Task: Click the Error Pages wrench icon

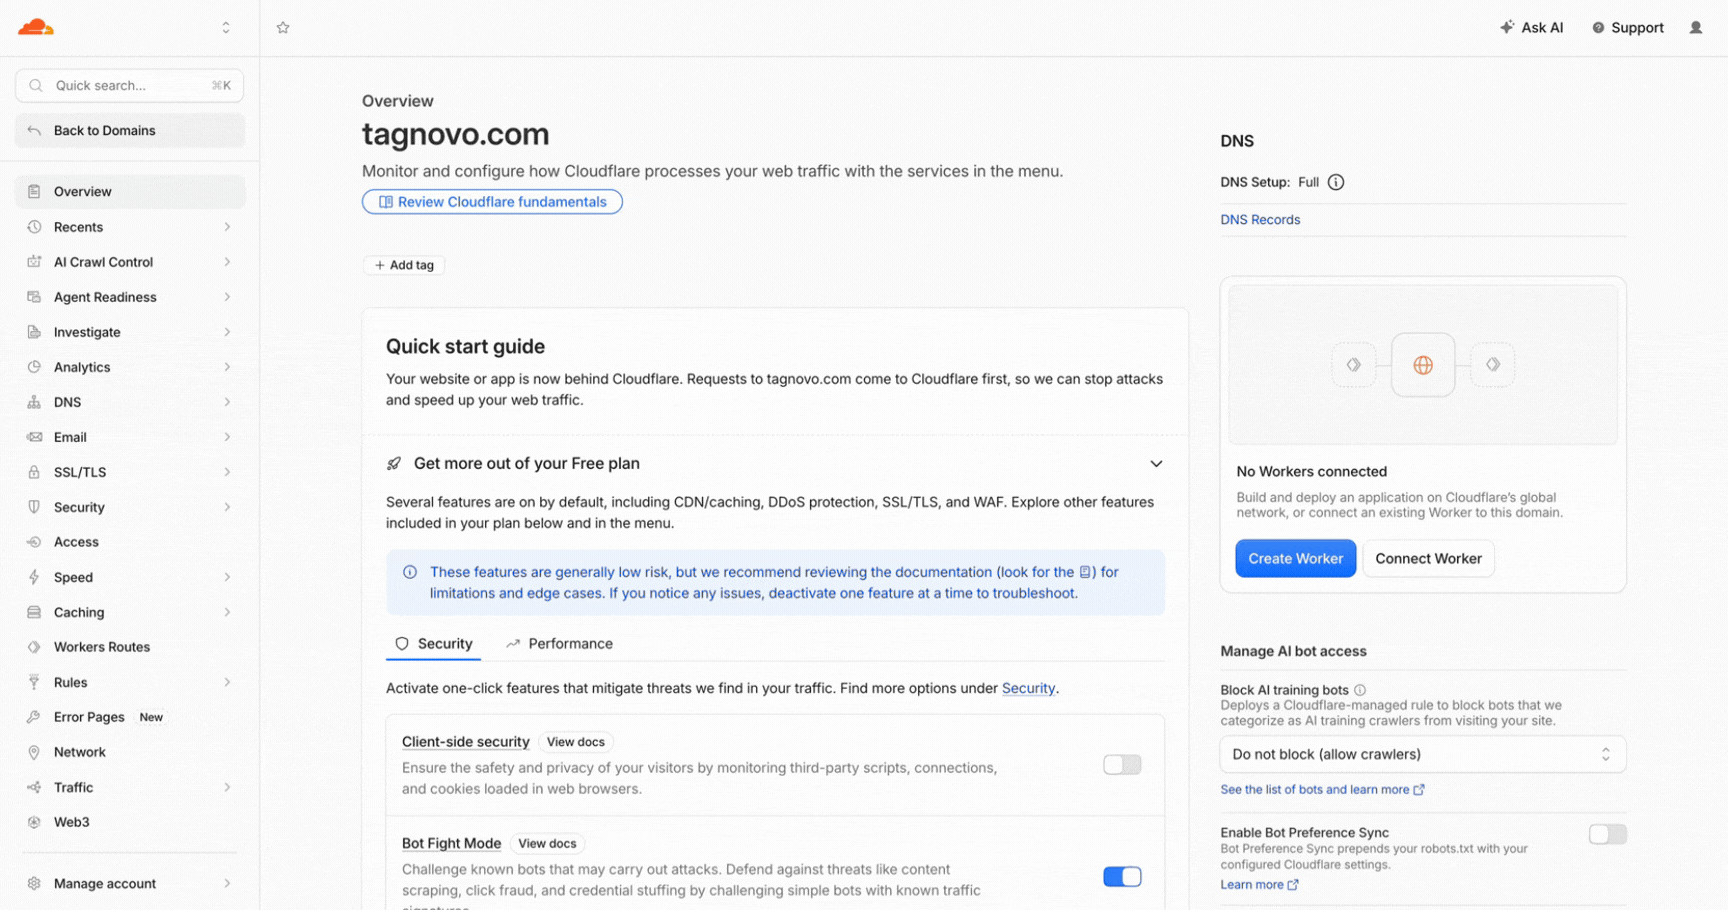Action: click(x=34, y=717)
